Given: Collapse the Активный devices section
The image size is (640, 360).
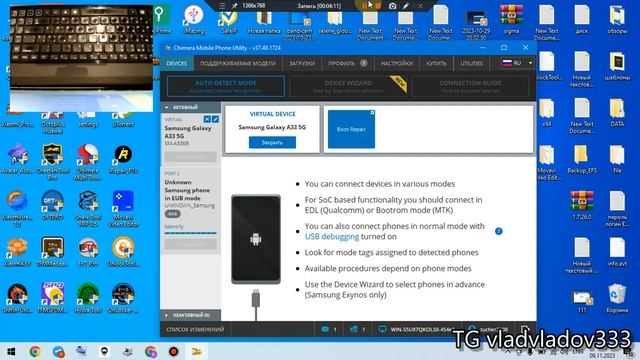Looking at the screenshot, I should coord(191,107).
